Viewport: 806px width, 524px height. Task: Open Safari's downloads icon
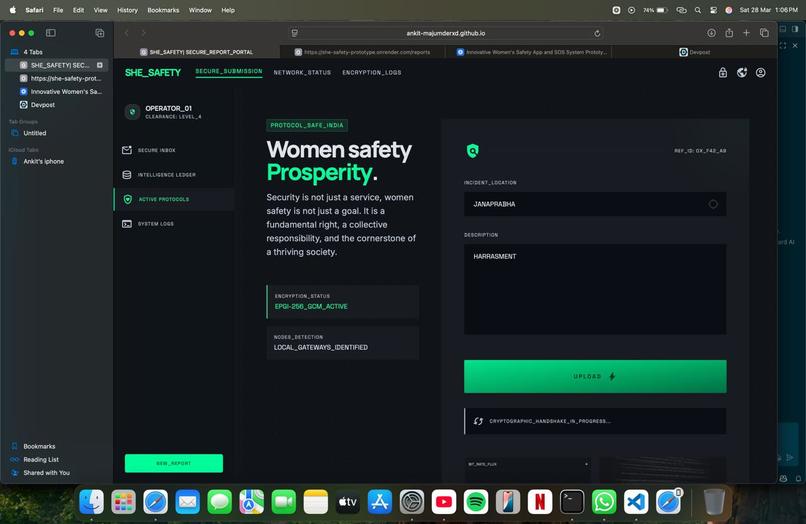(711, 33)
